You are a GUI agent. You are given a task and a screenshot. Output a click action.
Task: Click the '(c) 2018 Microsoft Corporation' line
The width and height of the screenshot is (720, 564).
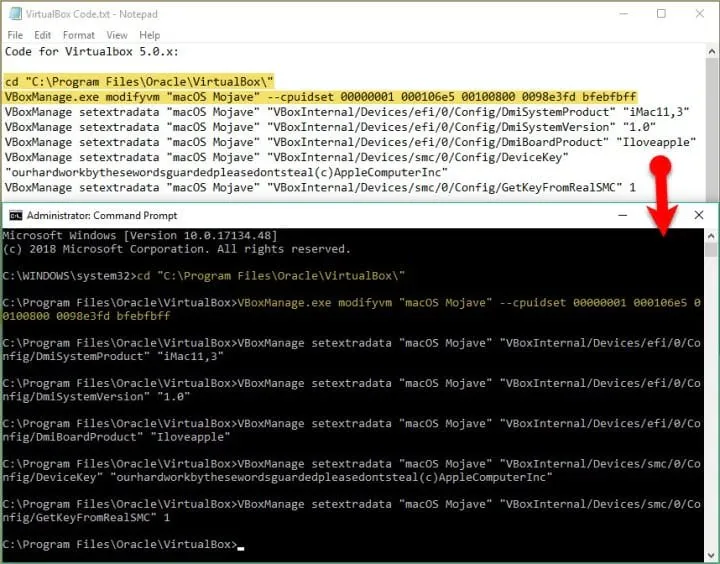pos(177,249)
